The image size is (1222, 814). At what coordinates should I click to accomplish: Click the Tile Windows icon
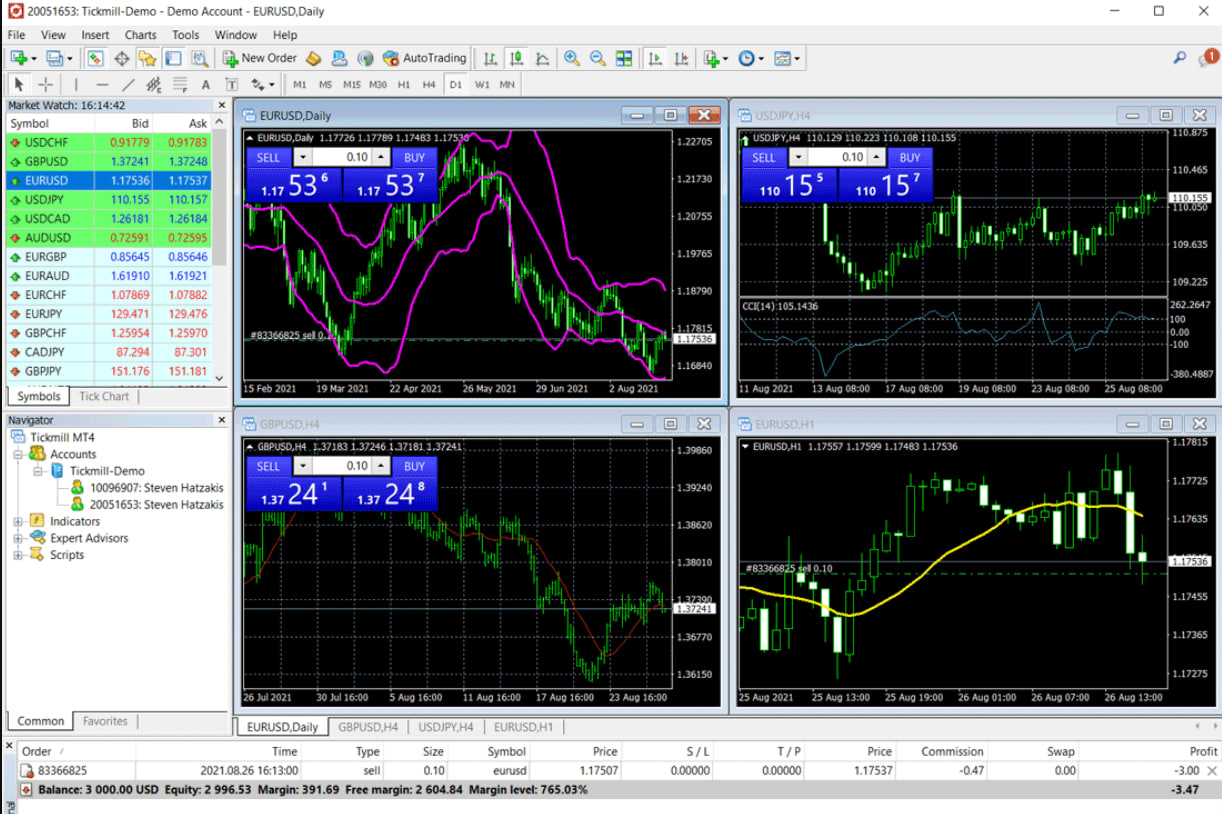624,59
